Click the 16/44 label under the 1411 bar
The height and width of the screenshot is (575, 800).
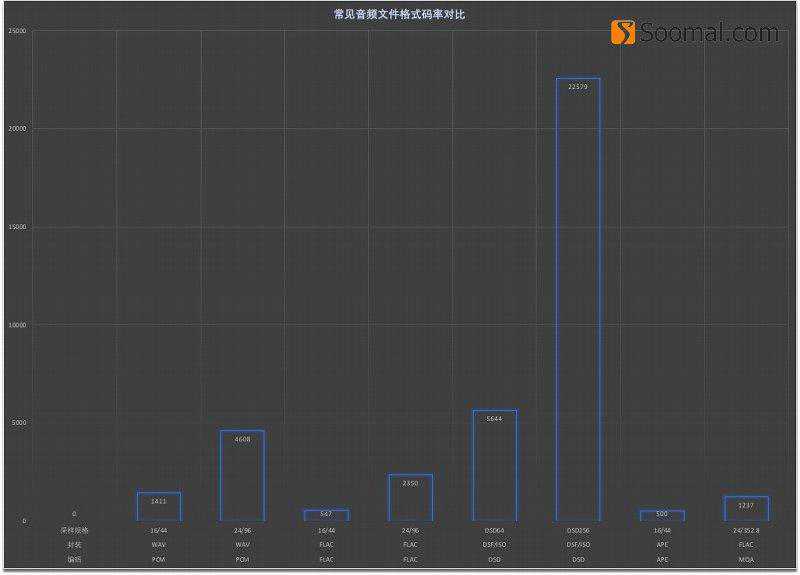point(159,531)
